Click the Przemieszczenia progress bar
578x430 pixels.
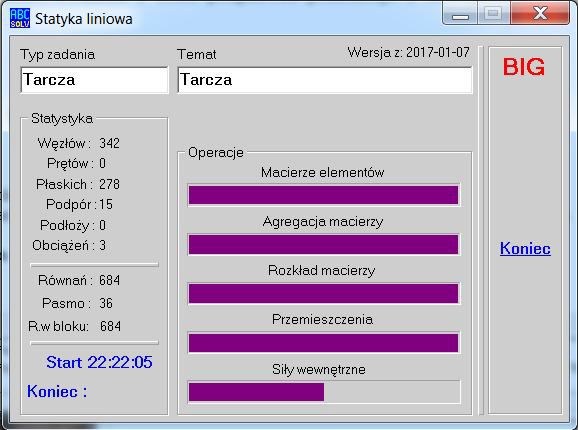323,343
